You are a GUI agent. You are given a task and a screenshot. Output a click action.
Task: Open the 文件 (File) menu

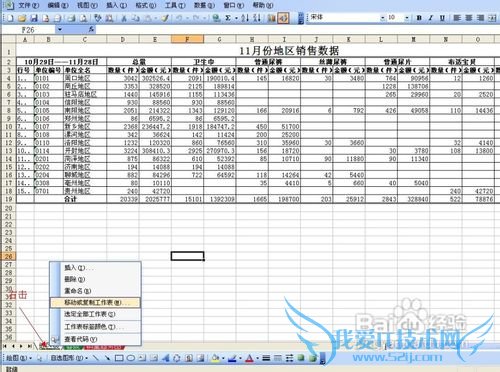28,5
